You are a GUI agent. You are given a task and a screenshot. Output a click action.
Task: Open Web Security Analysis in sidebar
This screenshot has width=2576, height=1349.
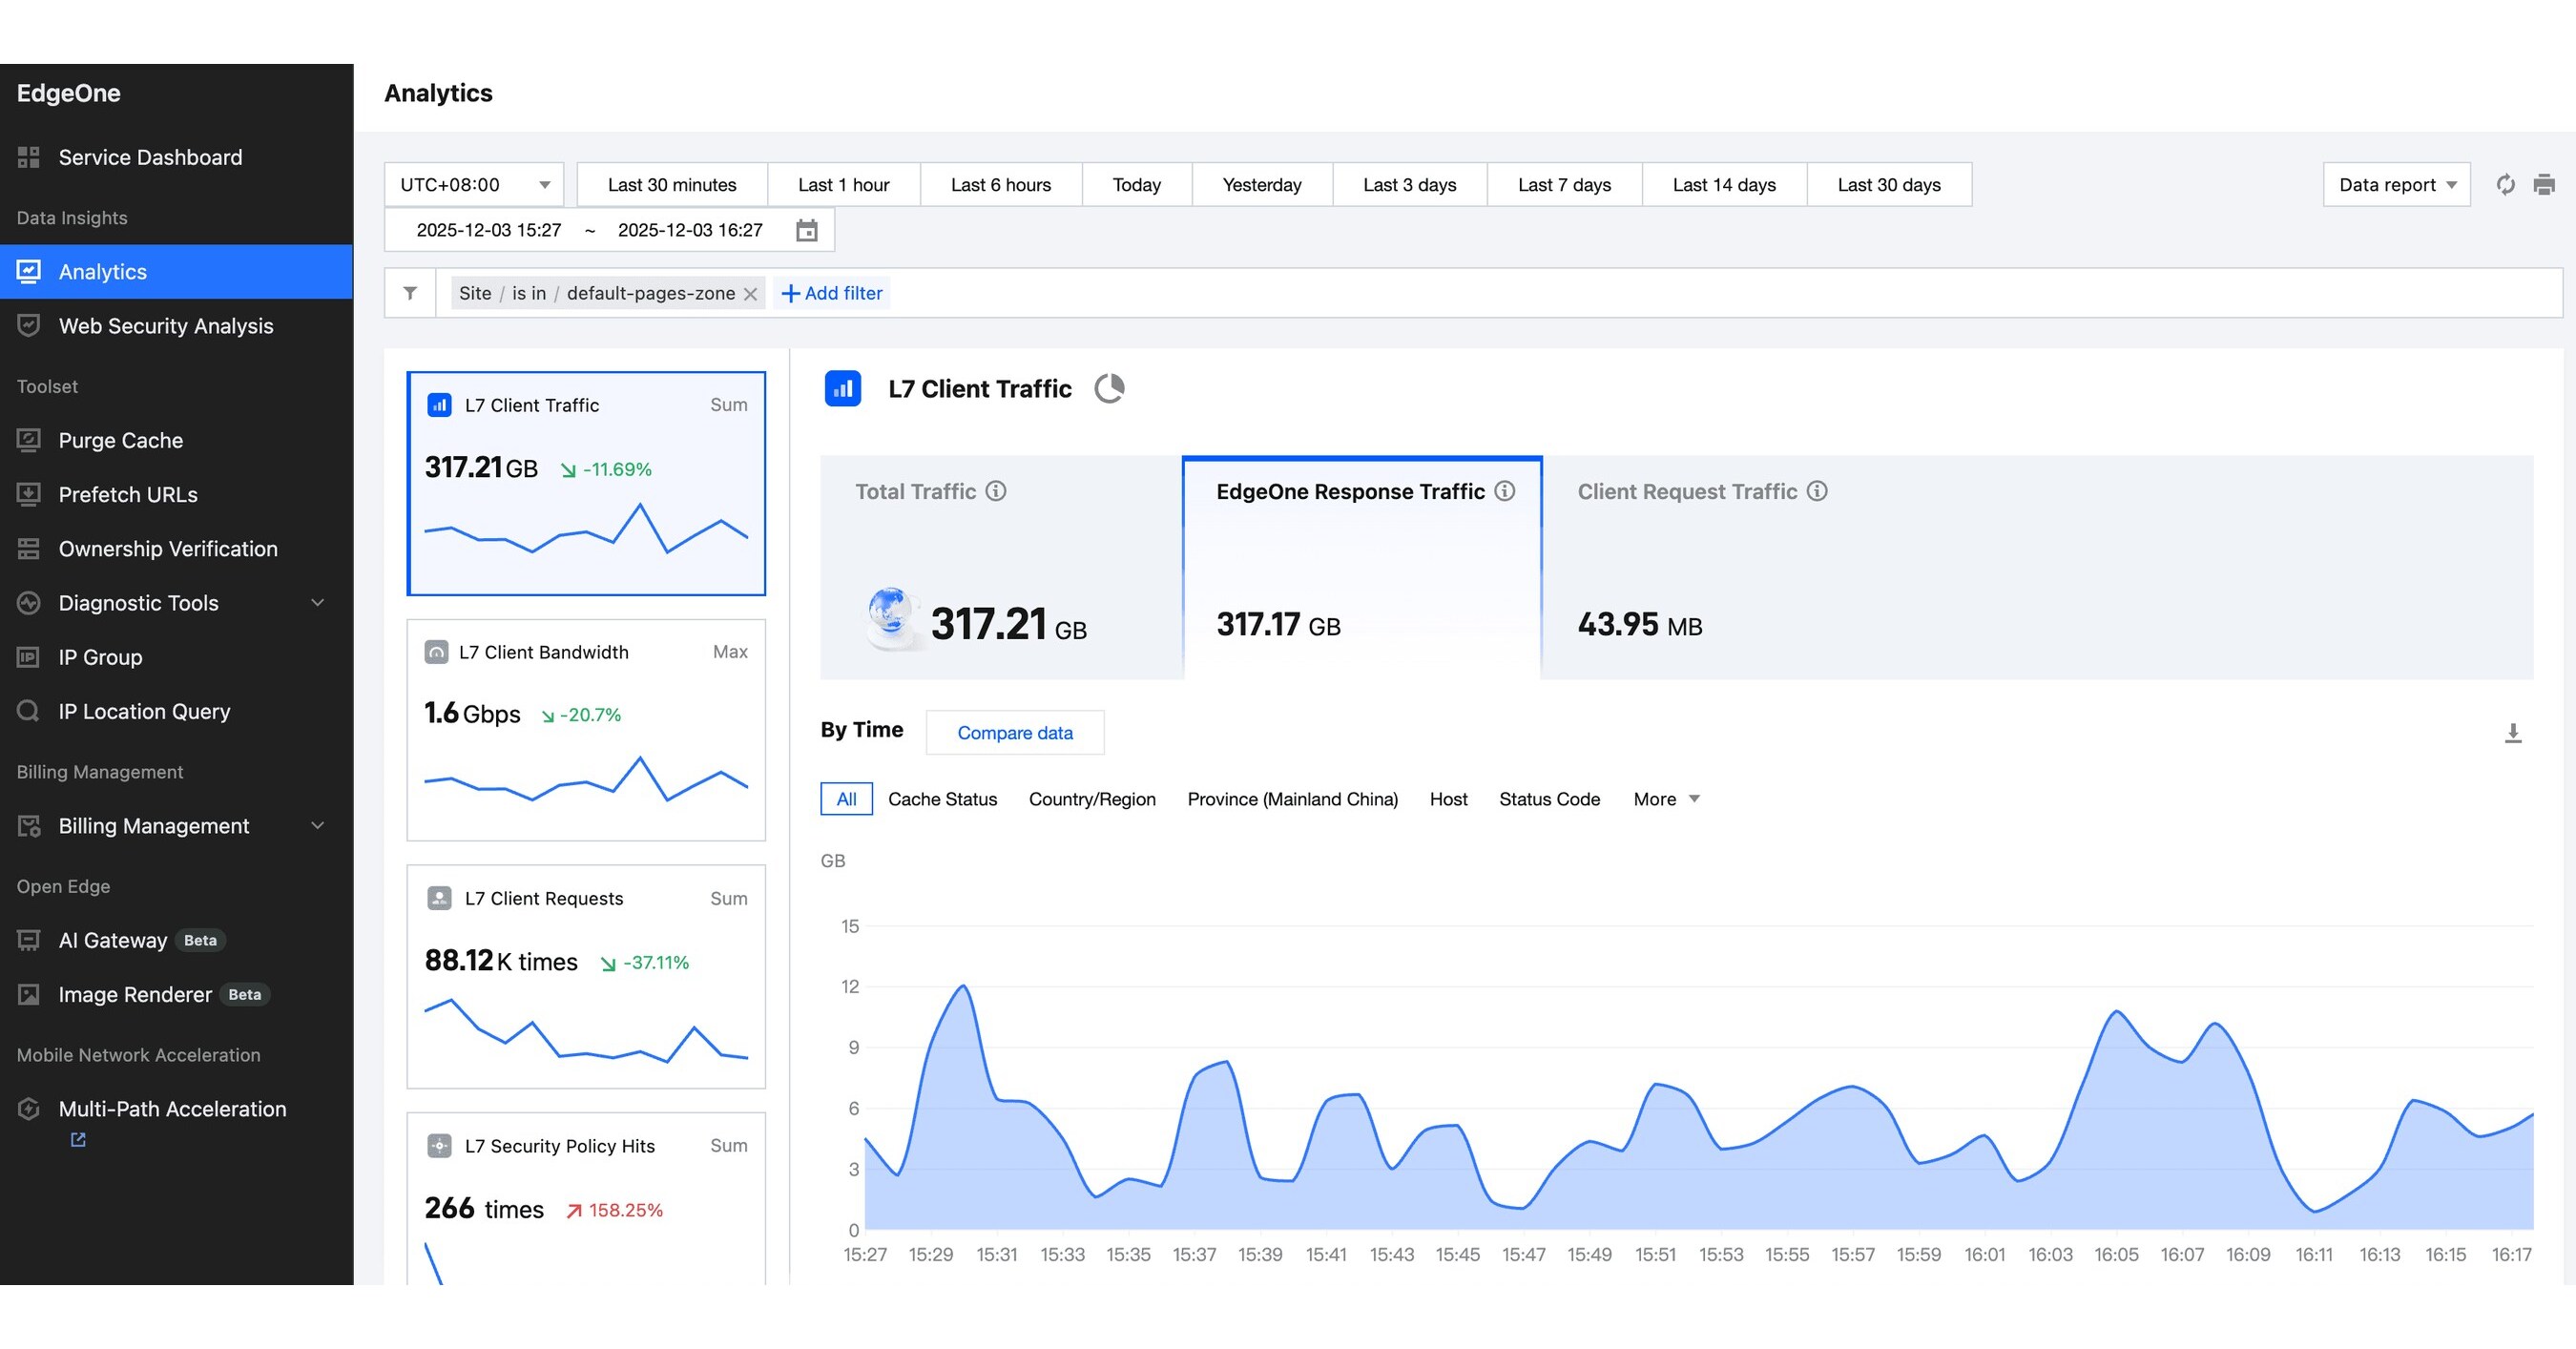pos(166,326)
